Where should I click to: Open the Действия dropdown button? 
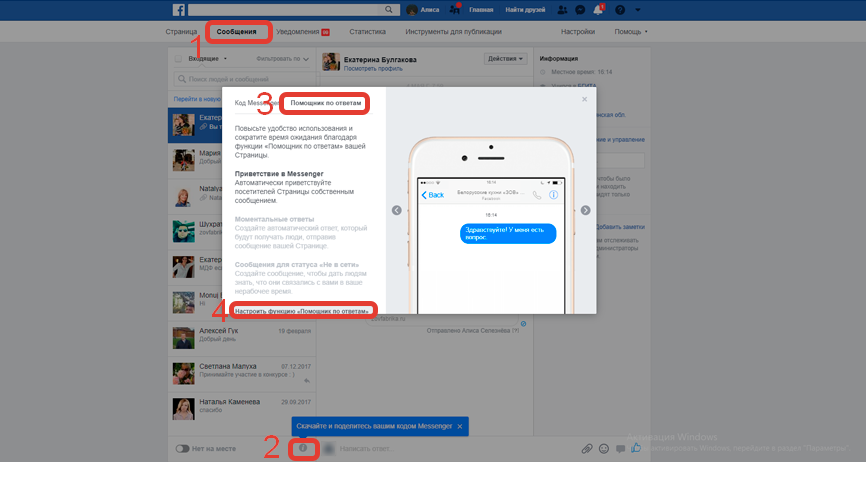(x=505, y=59)
